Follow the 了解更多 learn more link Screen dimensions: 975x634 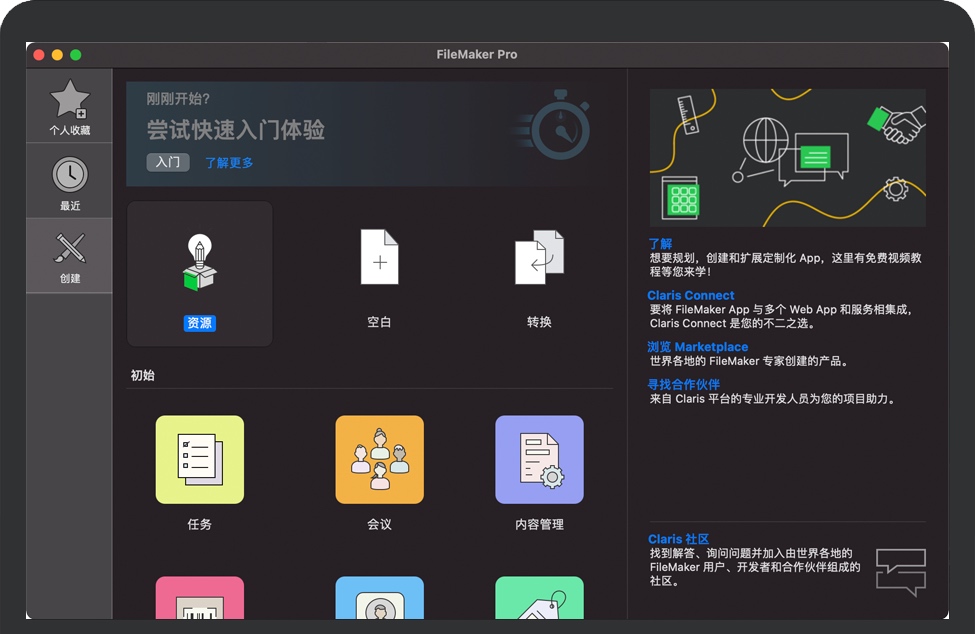pos(229,163)
